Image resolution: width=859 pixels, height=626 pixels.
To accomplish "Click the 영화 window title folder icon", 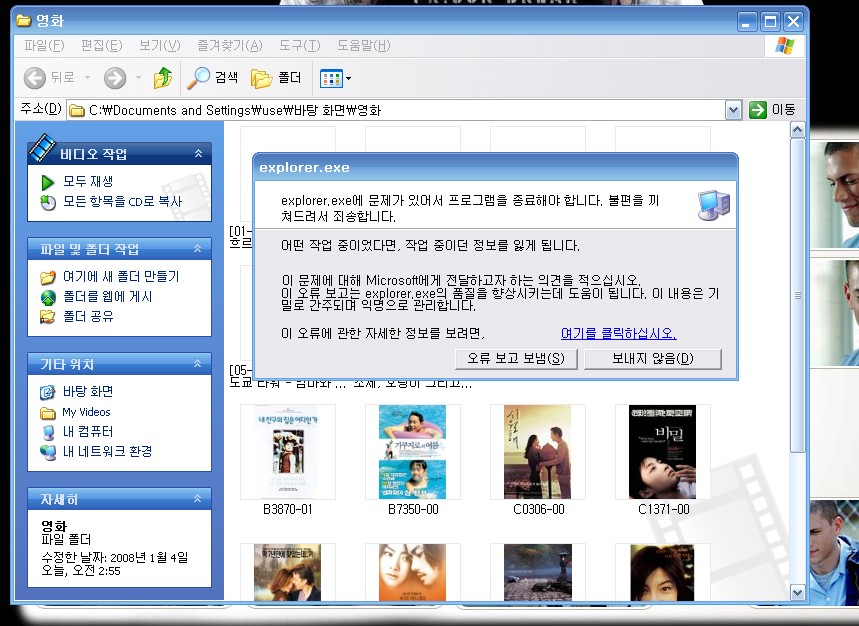I will coord(24,21).
